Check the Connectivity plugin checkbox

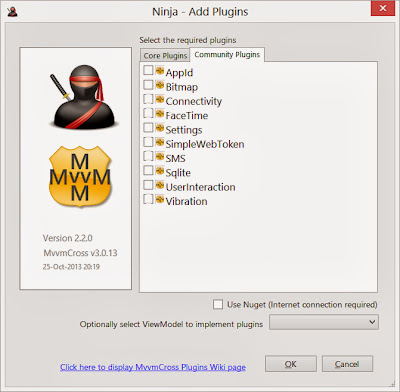[x=148, y=99]
